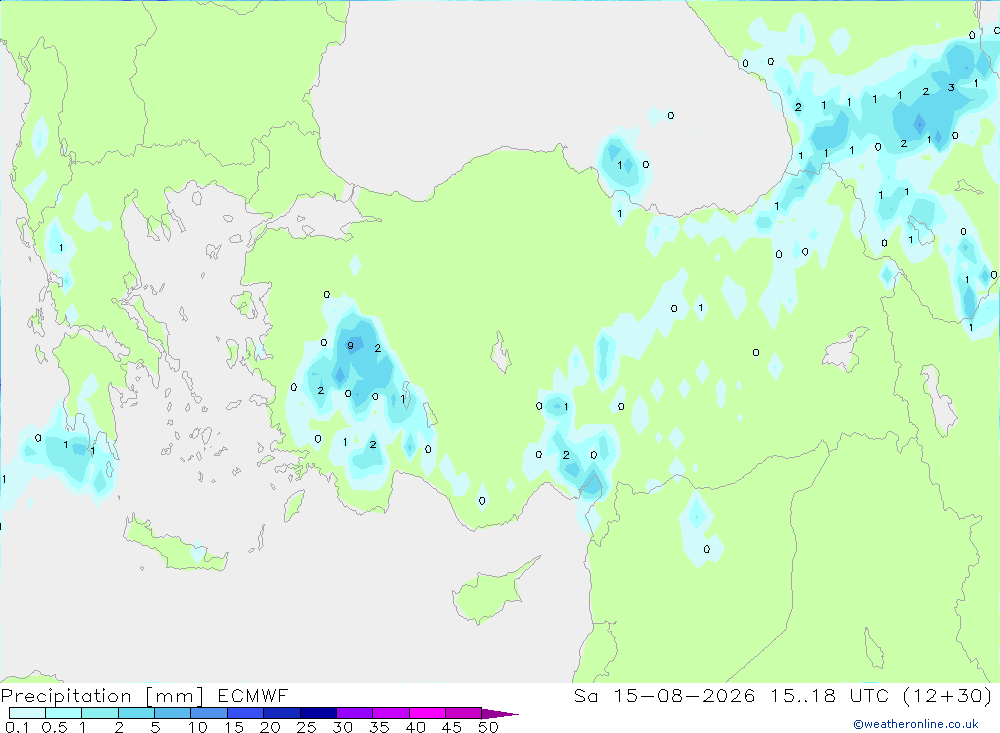This screenshot has width=1000, height=733.
Task: Click the legend label '25'
Action: pos(306,727)
